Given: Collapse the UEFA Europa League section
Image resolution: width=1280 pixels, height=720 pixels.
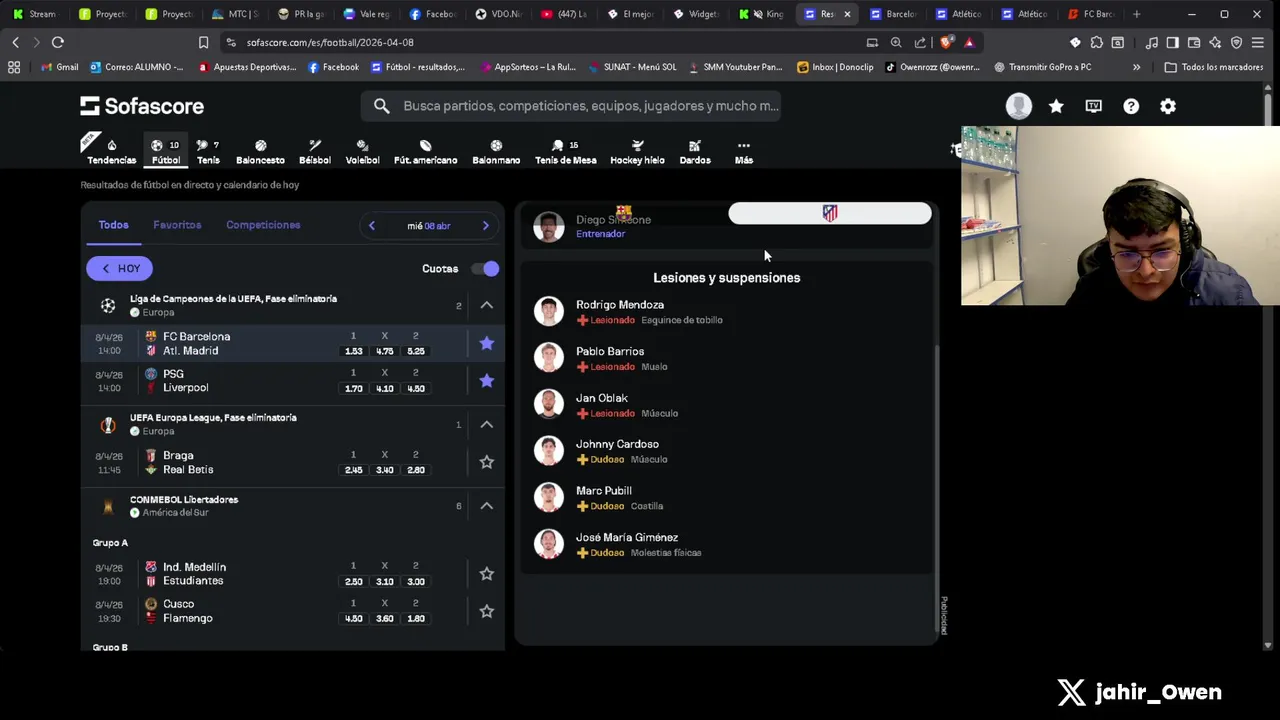Looking at the screenshot, I should (x=486, y=424).
